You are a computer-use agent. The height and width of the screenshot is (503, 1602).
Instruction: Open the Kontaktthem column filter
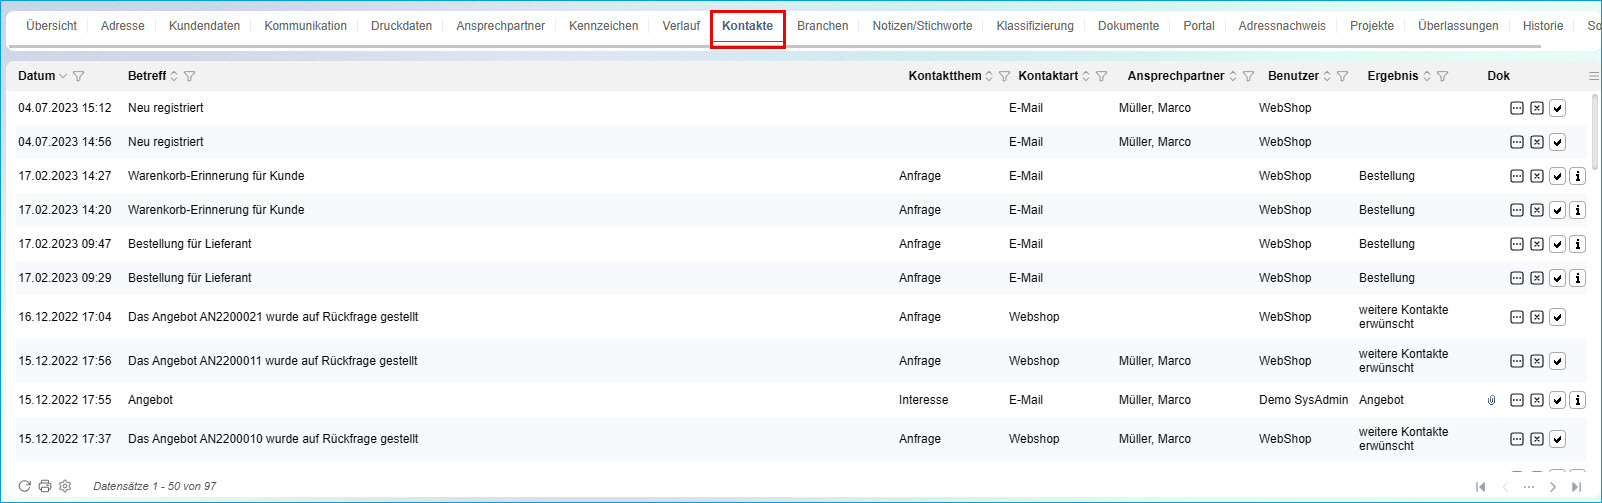click(1004, 76)
